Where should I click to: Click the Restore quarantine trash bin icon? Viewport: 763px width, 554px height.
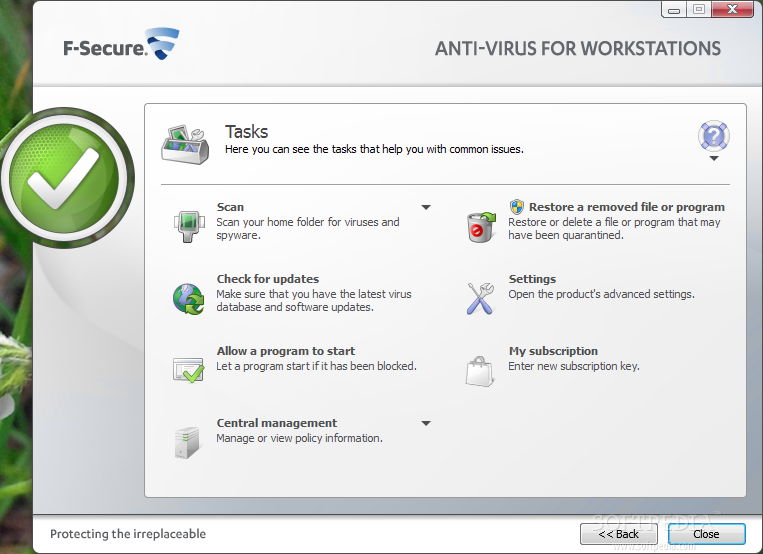[481, 227]
